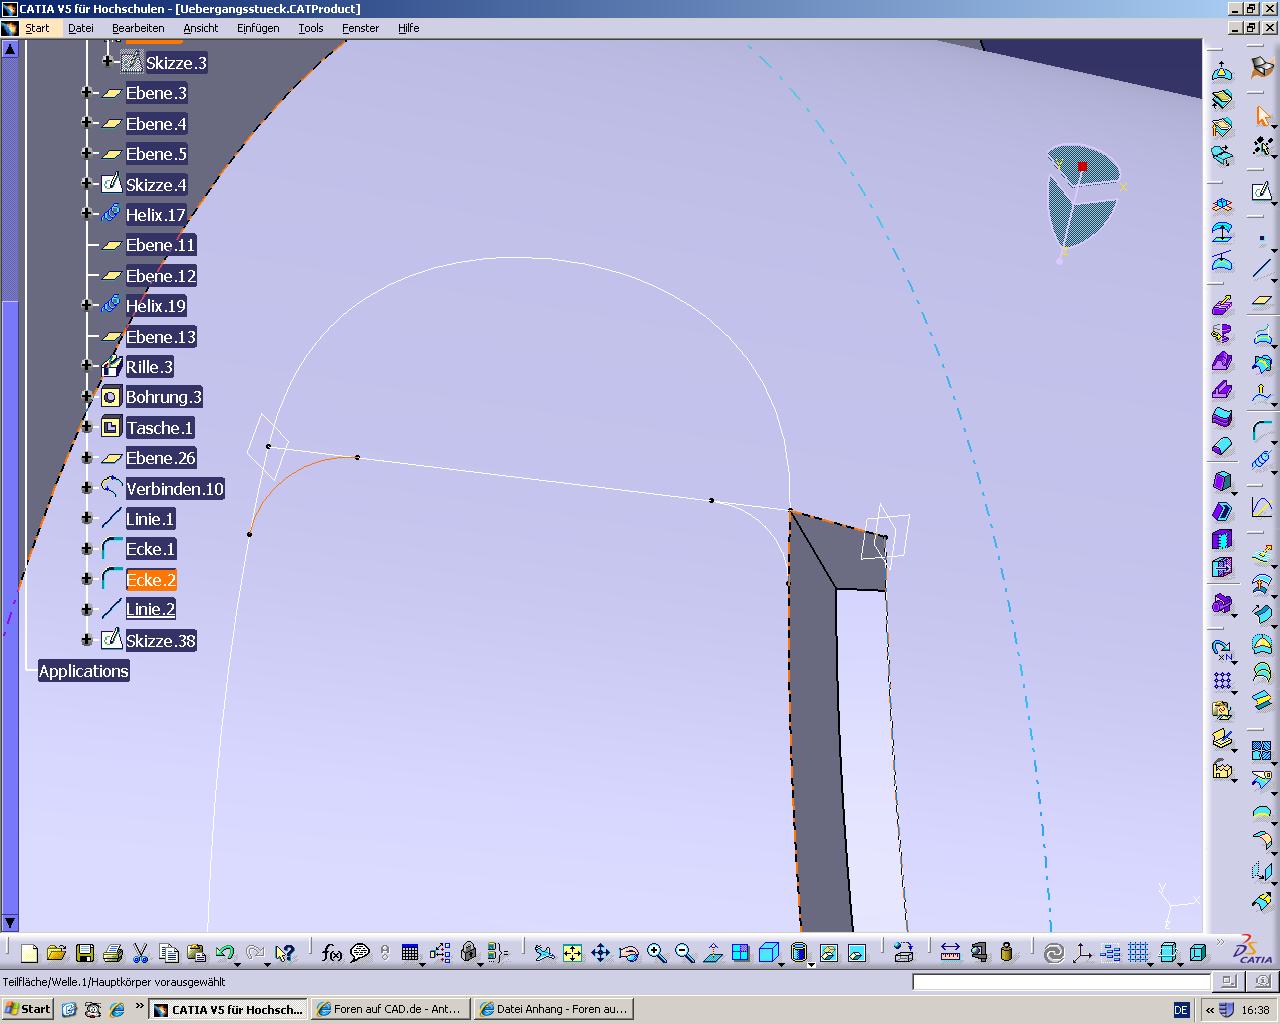This screenshot has width=1280, height=1024.
Task: Select the arrow Select tool icon
Action: (x=1262, y=117)
